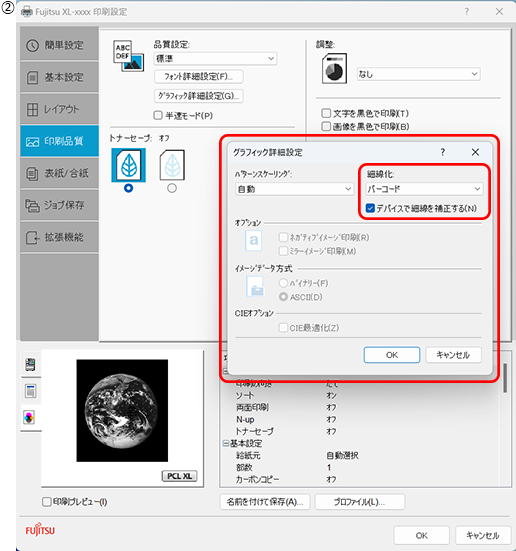Click the letter 'a' icon under オプション
The height and width of the screenshot is (551, 516).
(x=253, y=241)
